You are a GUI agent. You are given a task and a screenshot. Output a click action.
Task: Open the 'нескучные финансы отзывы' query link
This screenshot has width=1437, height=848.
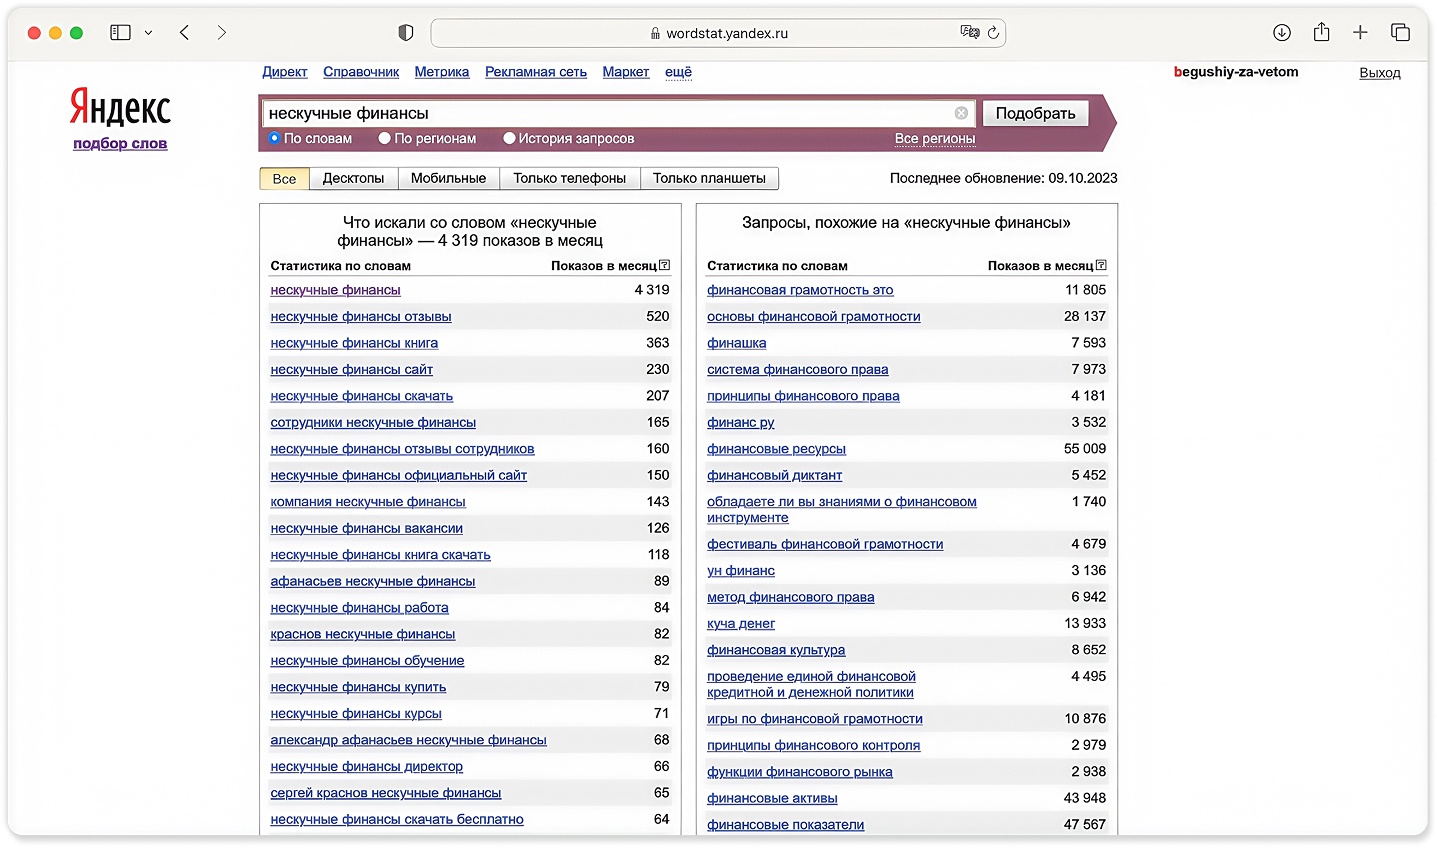(x=360, y=317)
